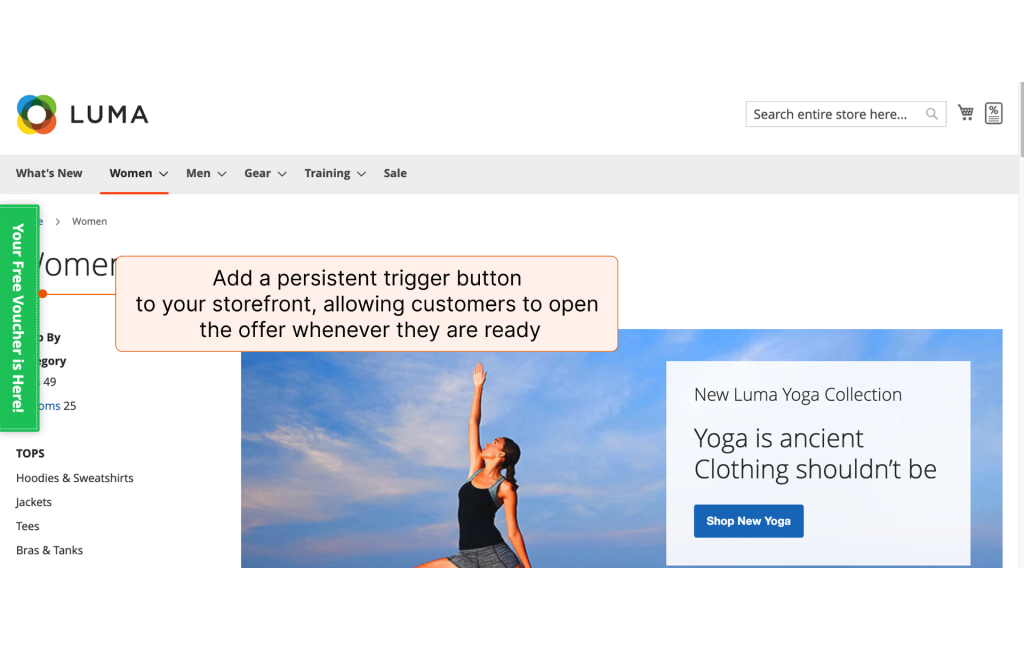The width and height of the screenshot is (1024, 650).
Task: Open the Gear menu item
Action: point(257,173)
